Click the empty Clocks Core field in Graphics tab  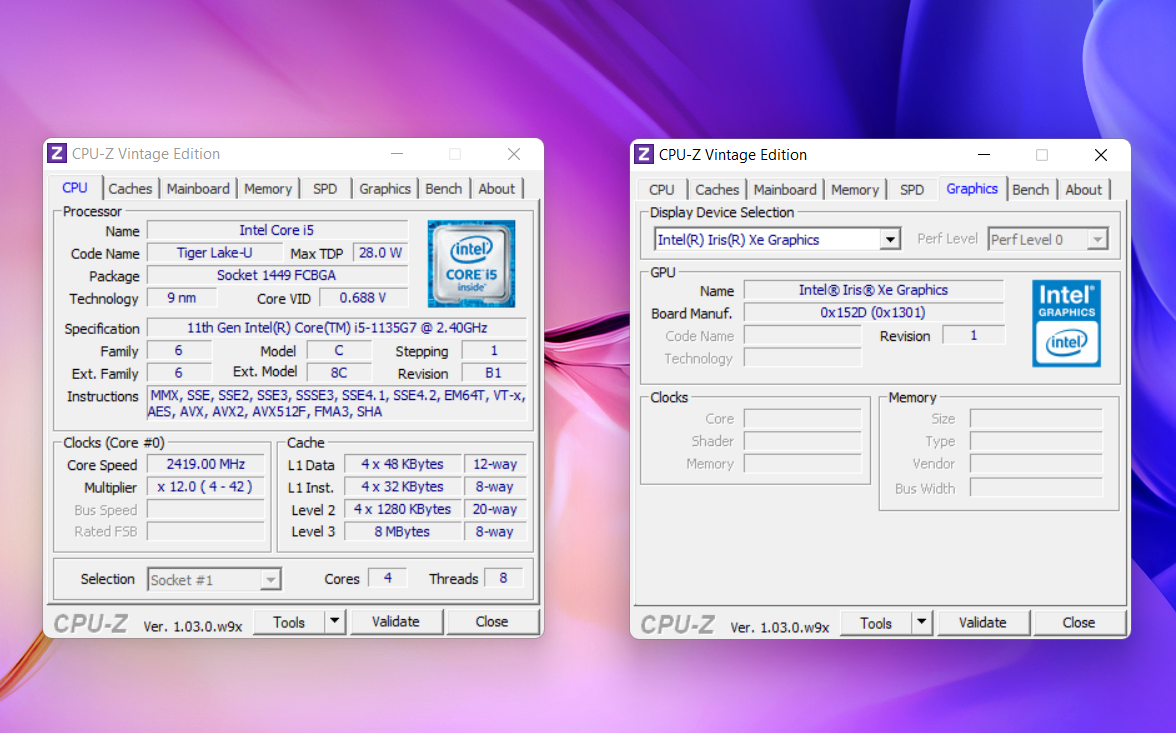(802, 419)
